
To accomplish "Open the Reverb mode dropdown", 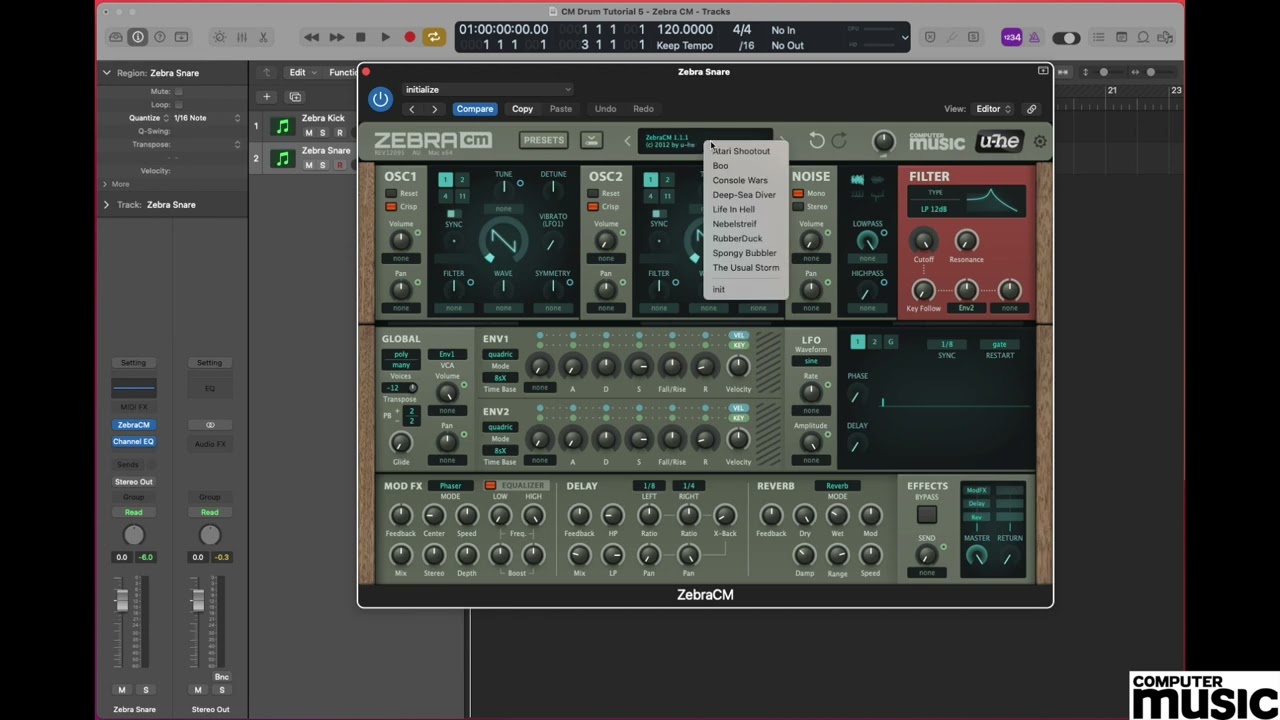I will pos(837,486).
